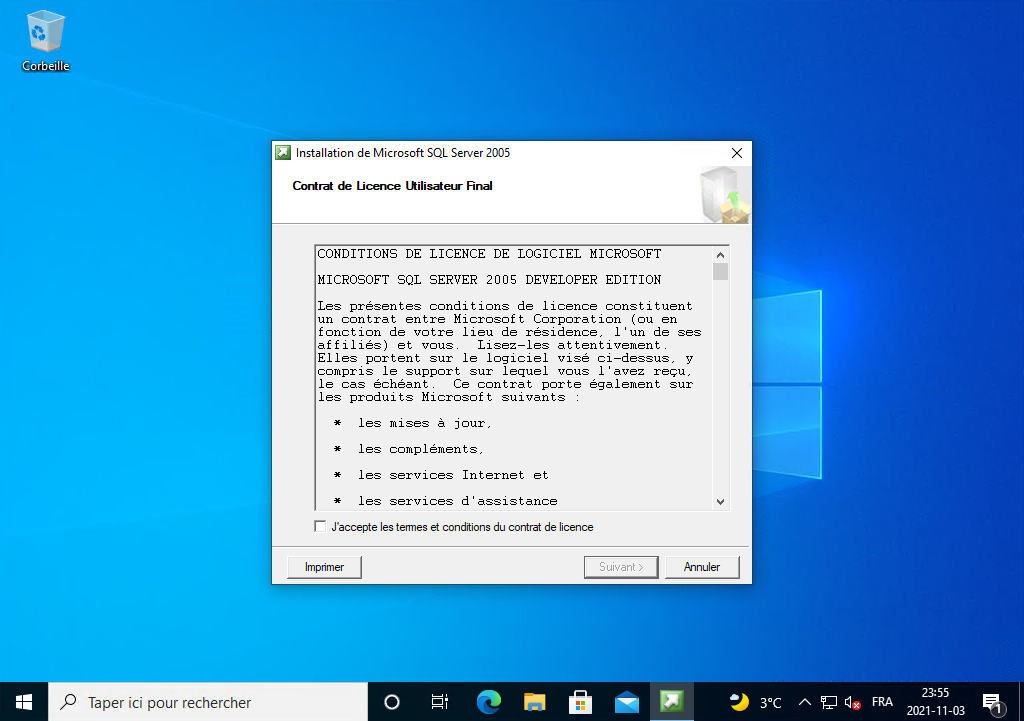The height and width of the screenshot is (721, 1024).
Task: Open Cortana from the taskbar
Action: [x=392, y=702]
